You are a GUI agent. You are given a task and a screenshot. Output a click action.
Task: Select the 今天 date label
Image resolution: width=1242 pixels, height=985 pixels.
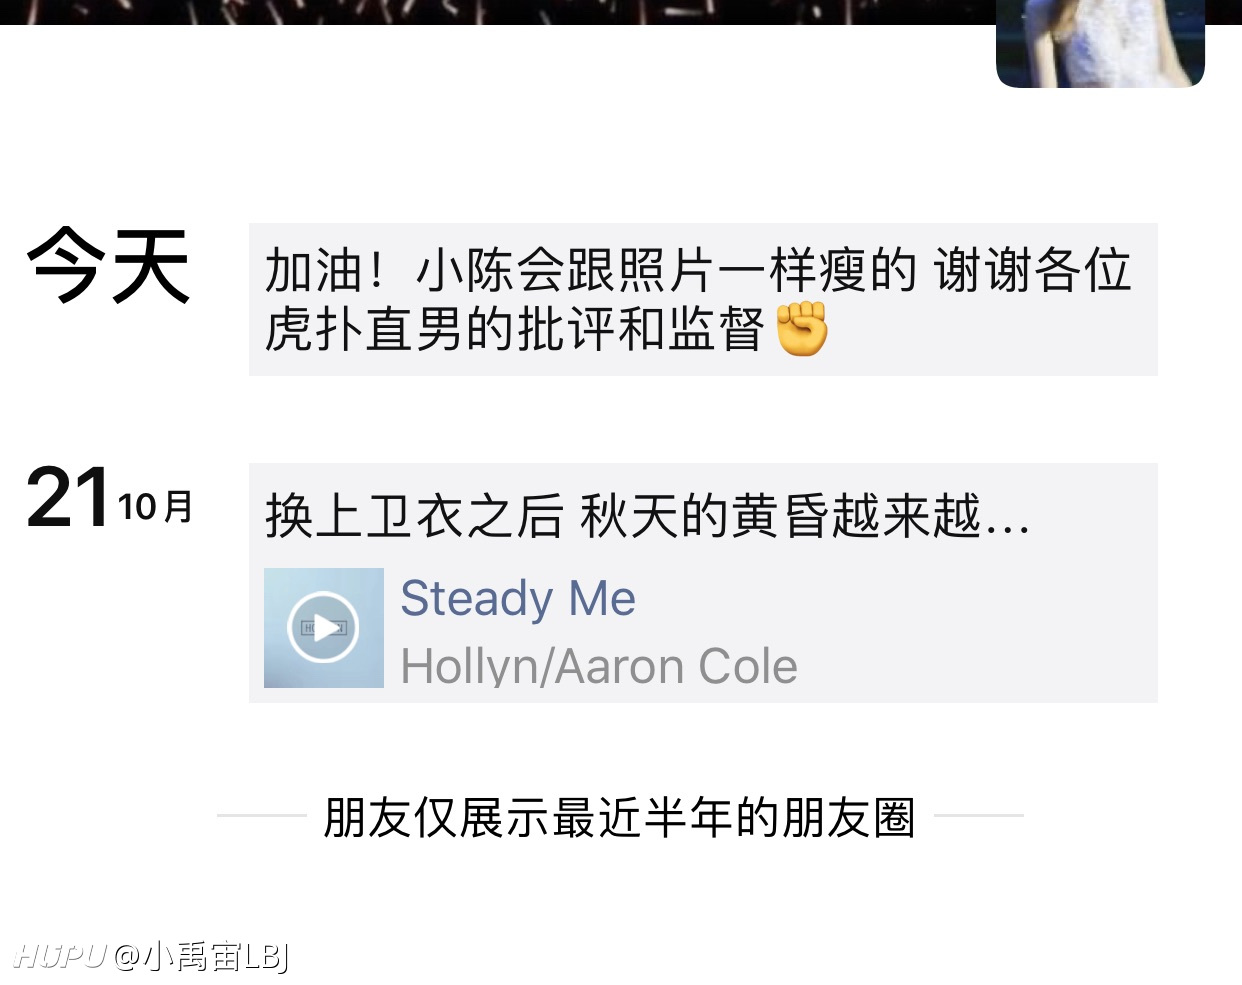(108, 266)
